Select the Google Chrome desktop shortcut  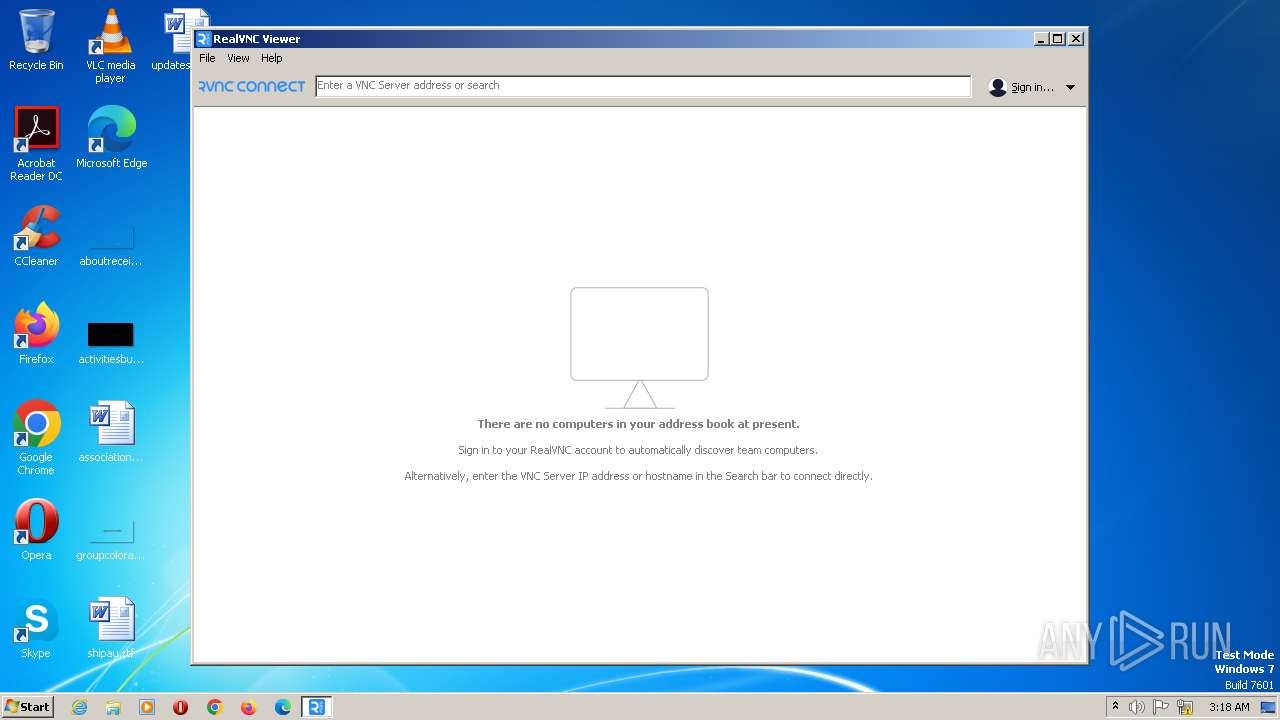36,438
